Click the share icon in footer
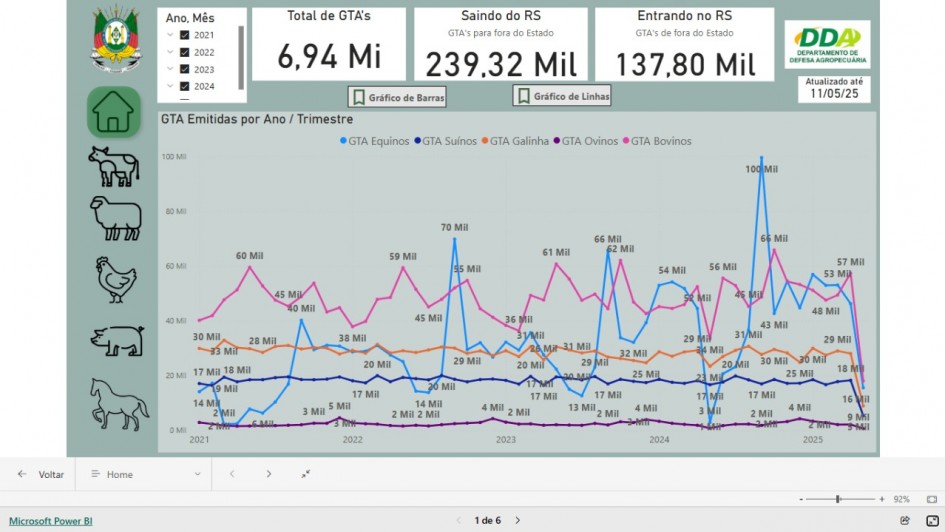The height and width of the screenshot is (532, 945). (x=905, y=520)
